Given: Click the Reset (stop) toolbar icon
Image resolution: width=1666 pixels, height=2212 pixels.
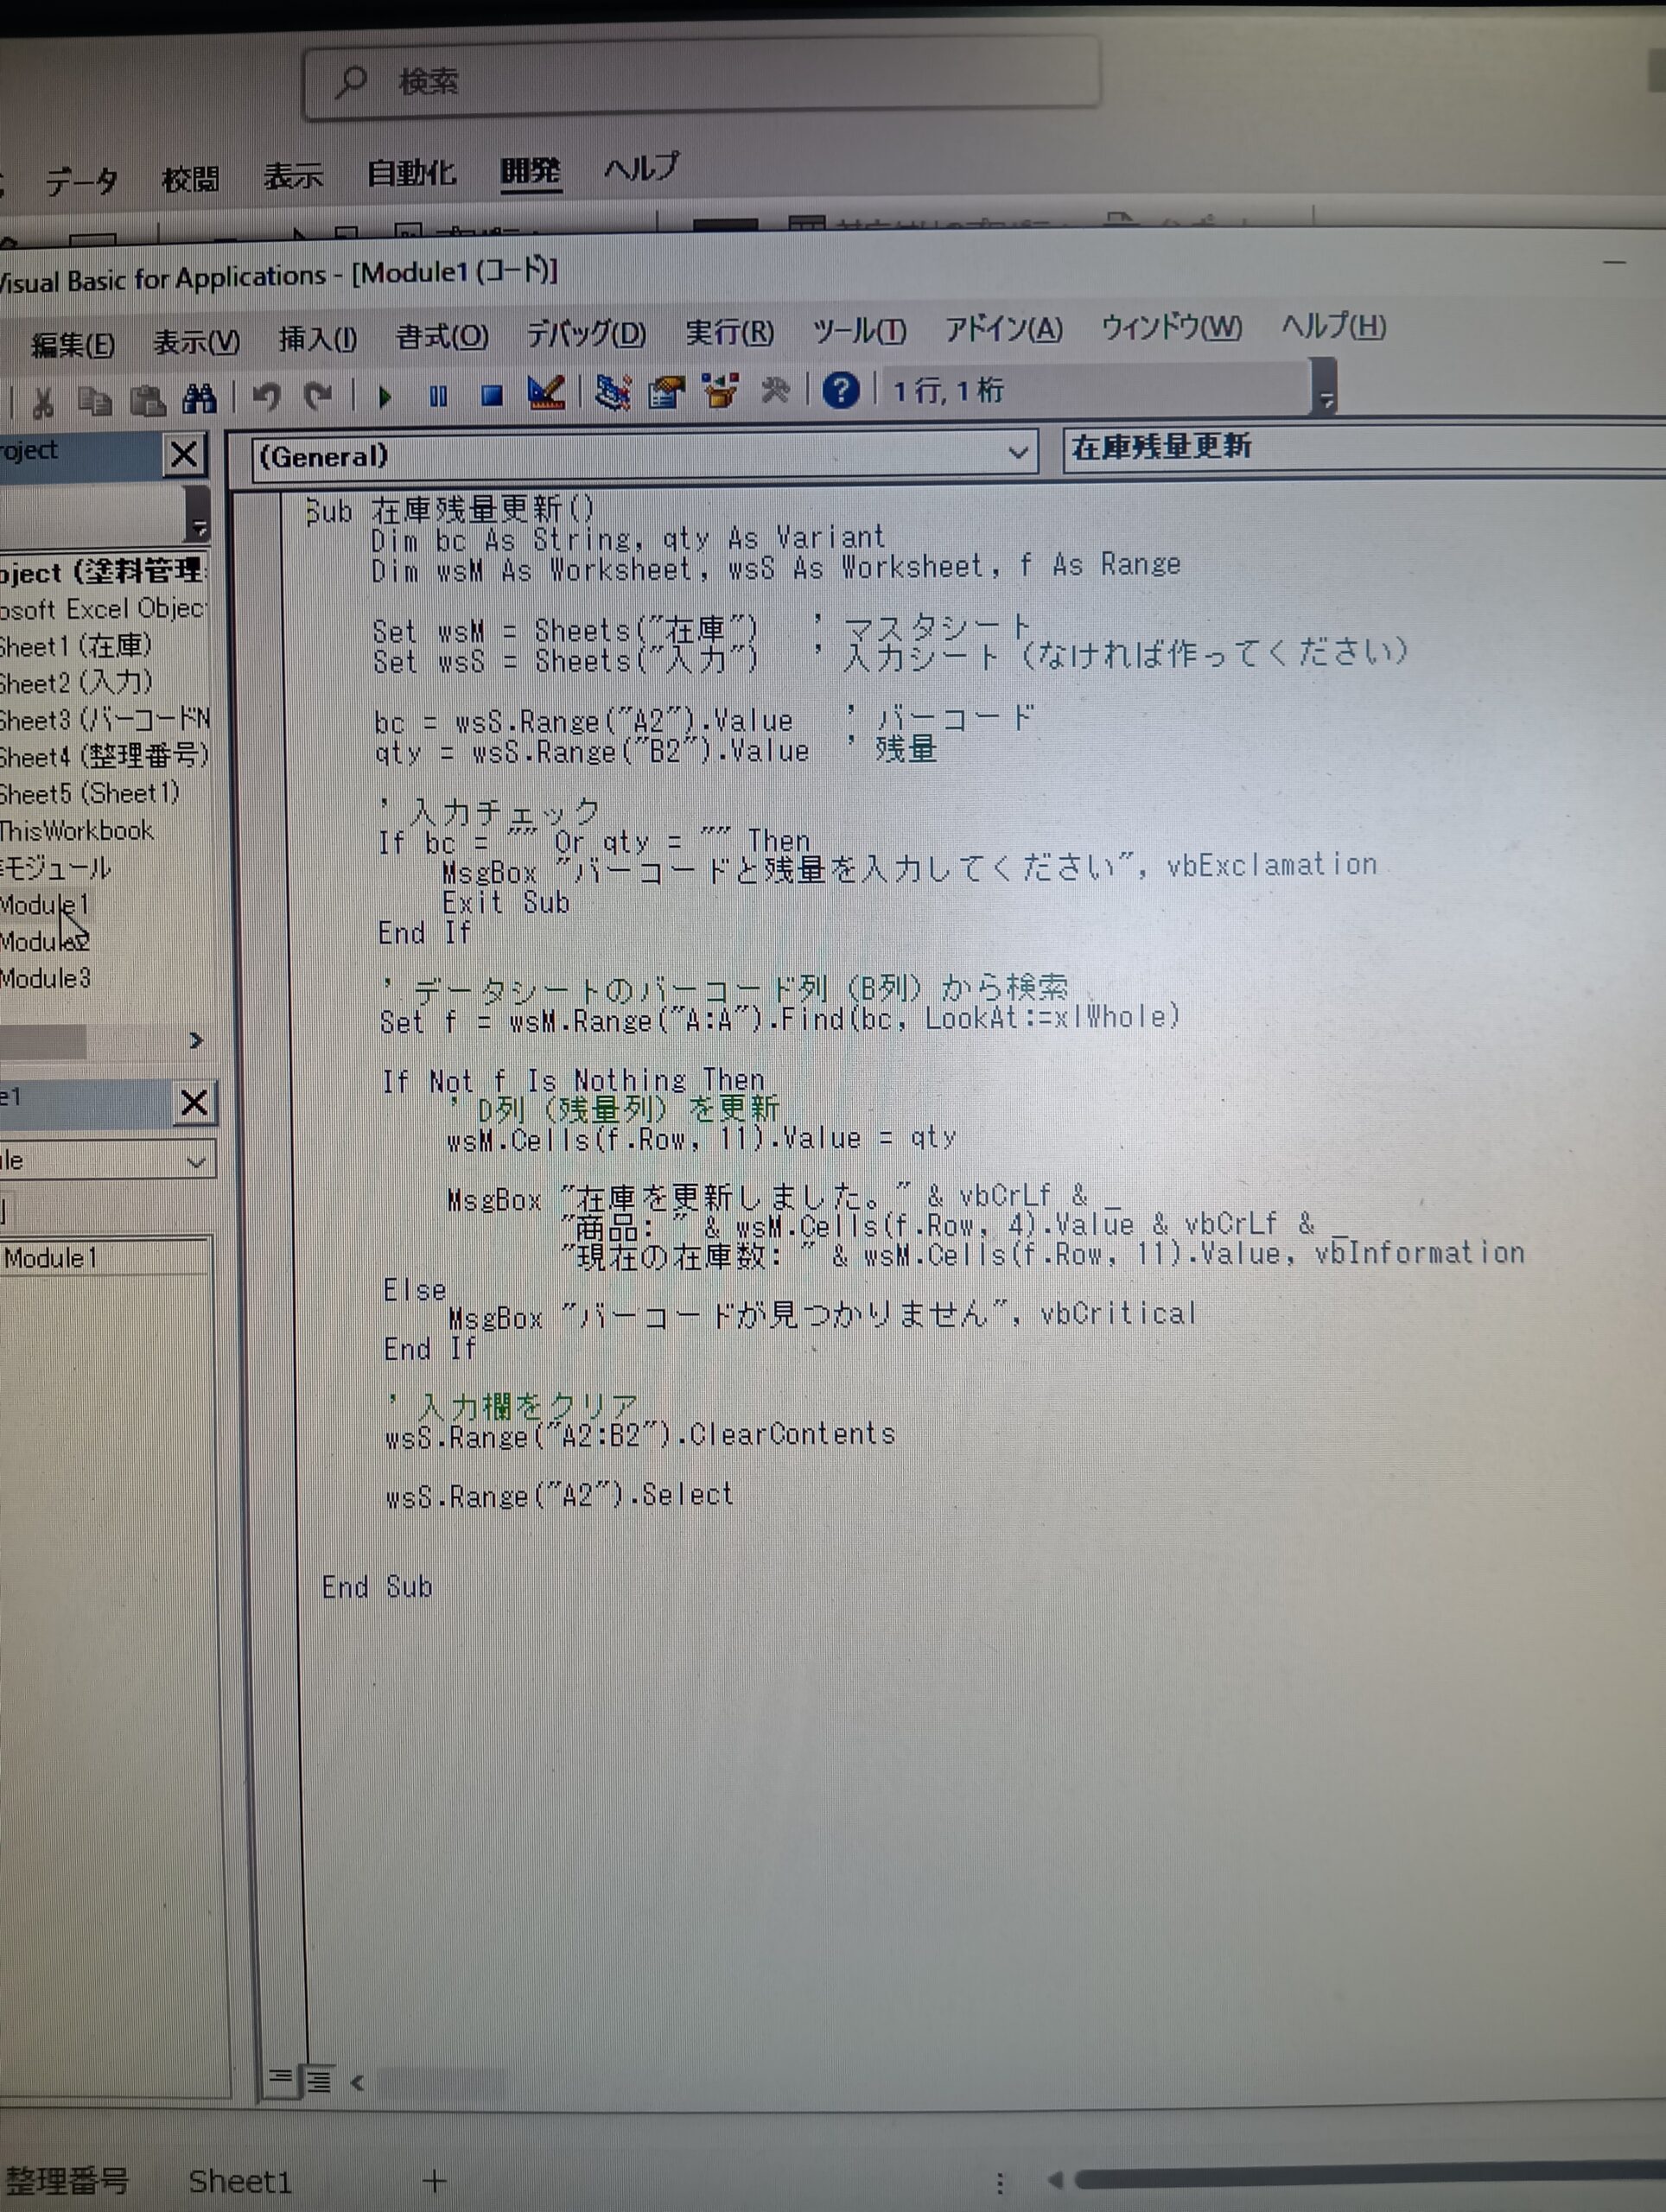Looking at the screenshot, I should click(491, 396).
